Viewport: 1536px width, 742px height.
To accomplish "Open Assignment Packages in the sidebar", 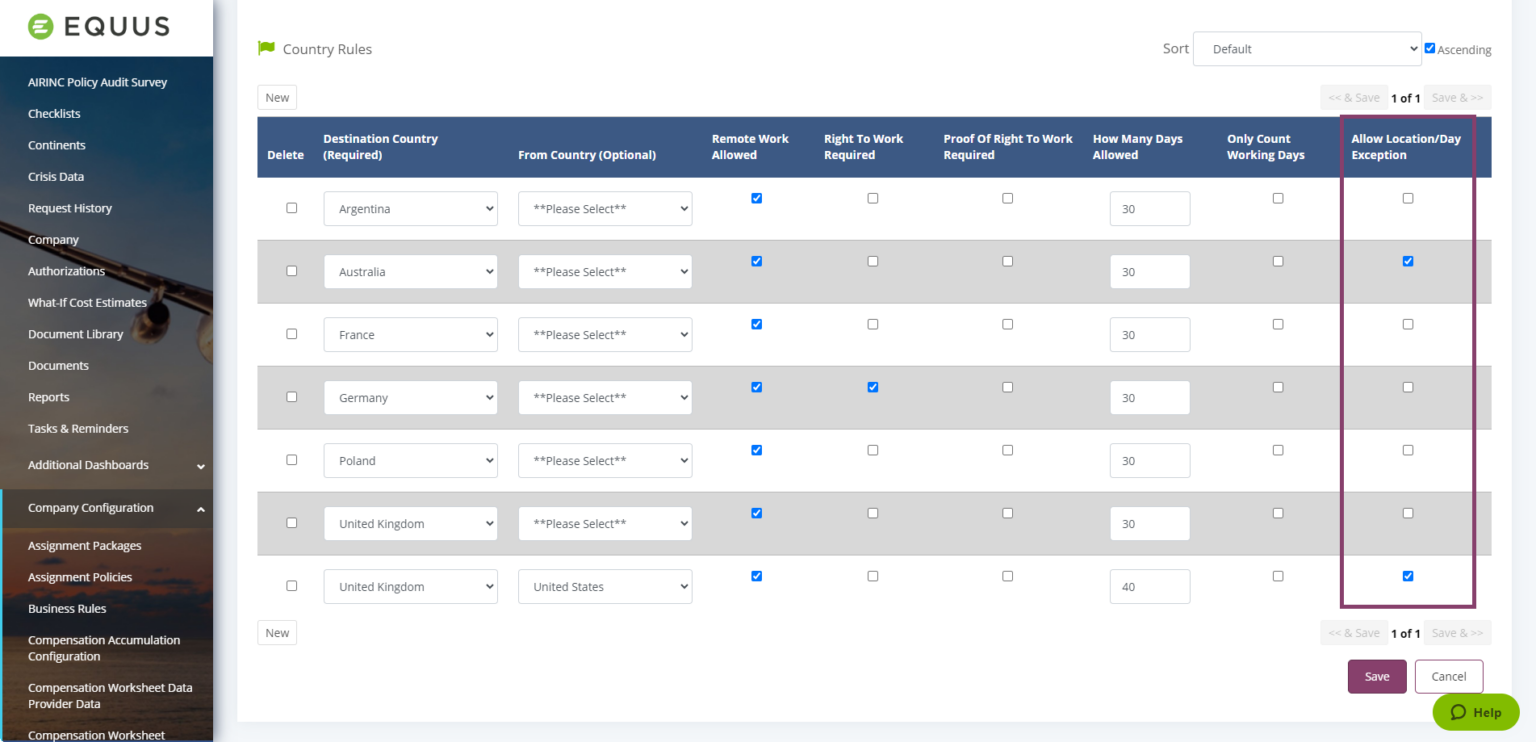I will pyautogui.click(x=85, y=546).
